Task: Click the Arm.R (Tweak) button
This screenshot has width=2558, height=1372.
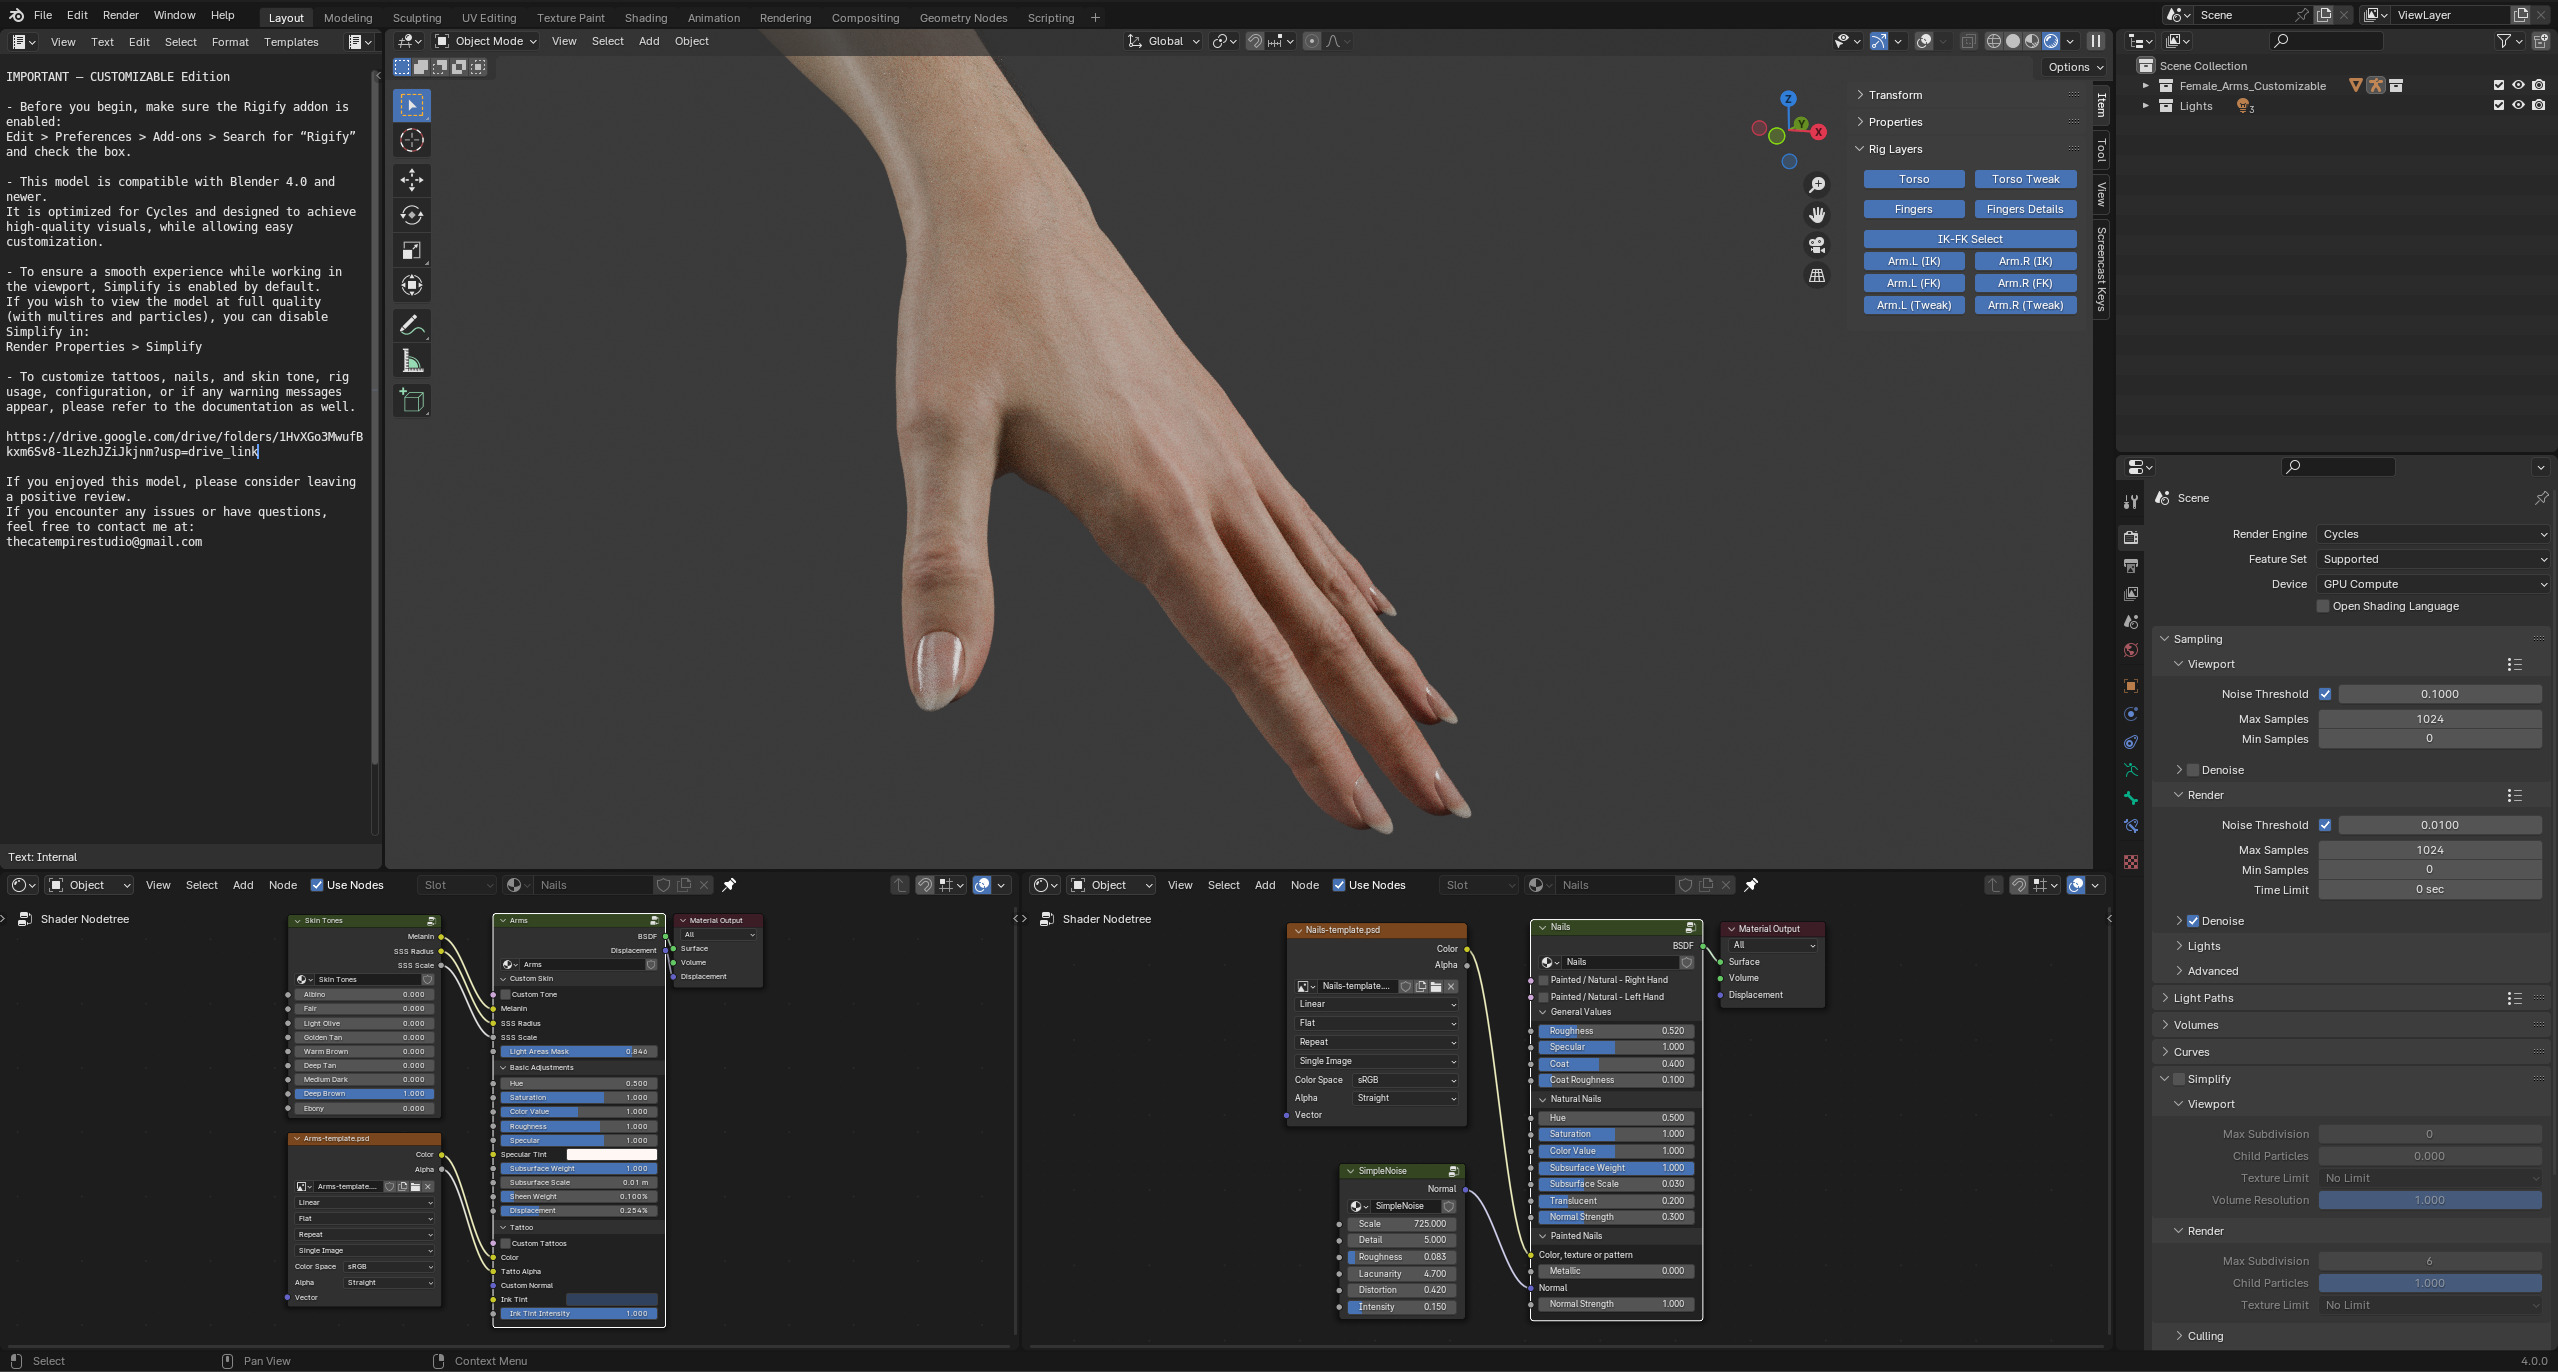Action: pos(2025,305)
